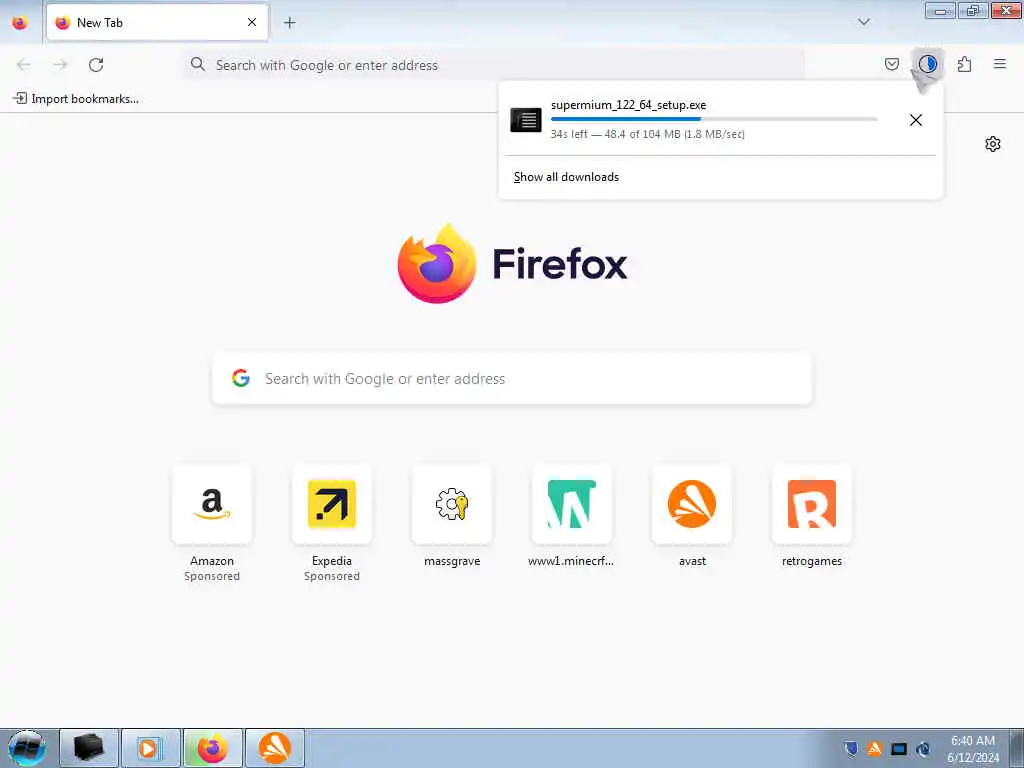Click the Avast tray icon
The image size is (1024, 768).
874,748
